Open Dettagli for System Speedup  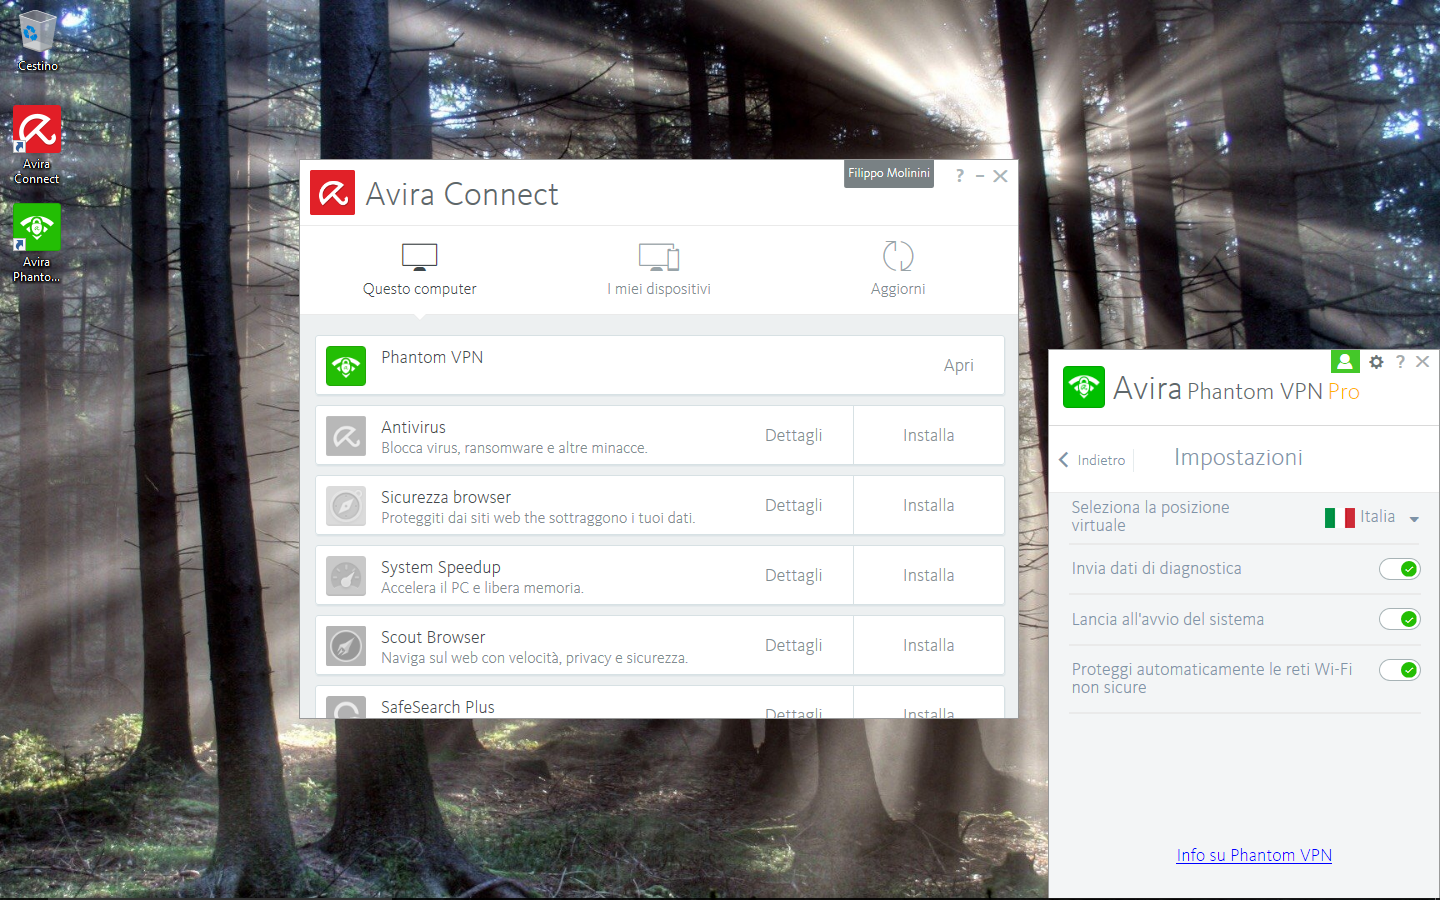pos(794,576)
